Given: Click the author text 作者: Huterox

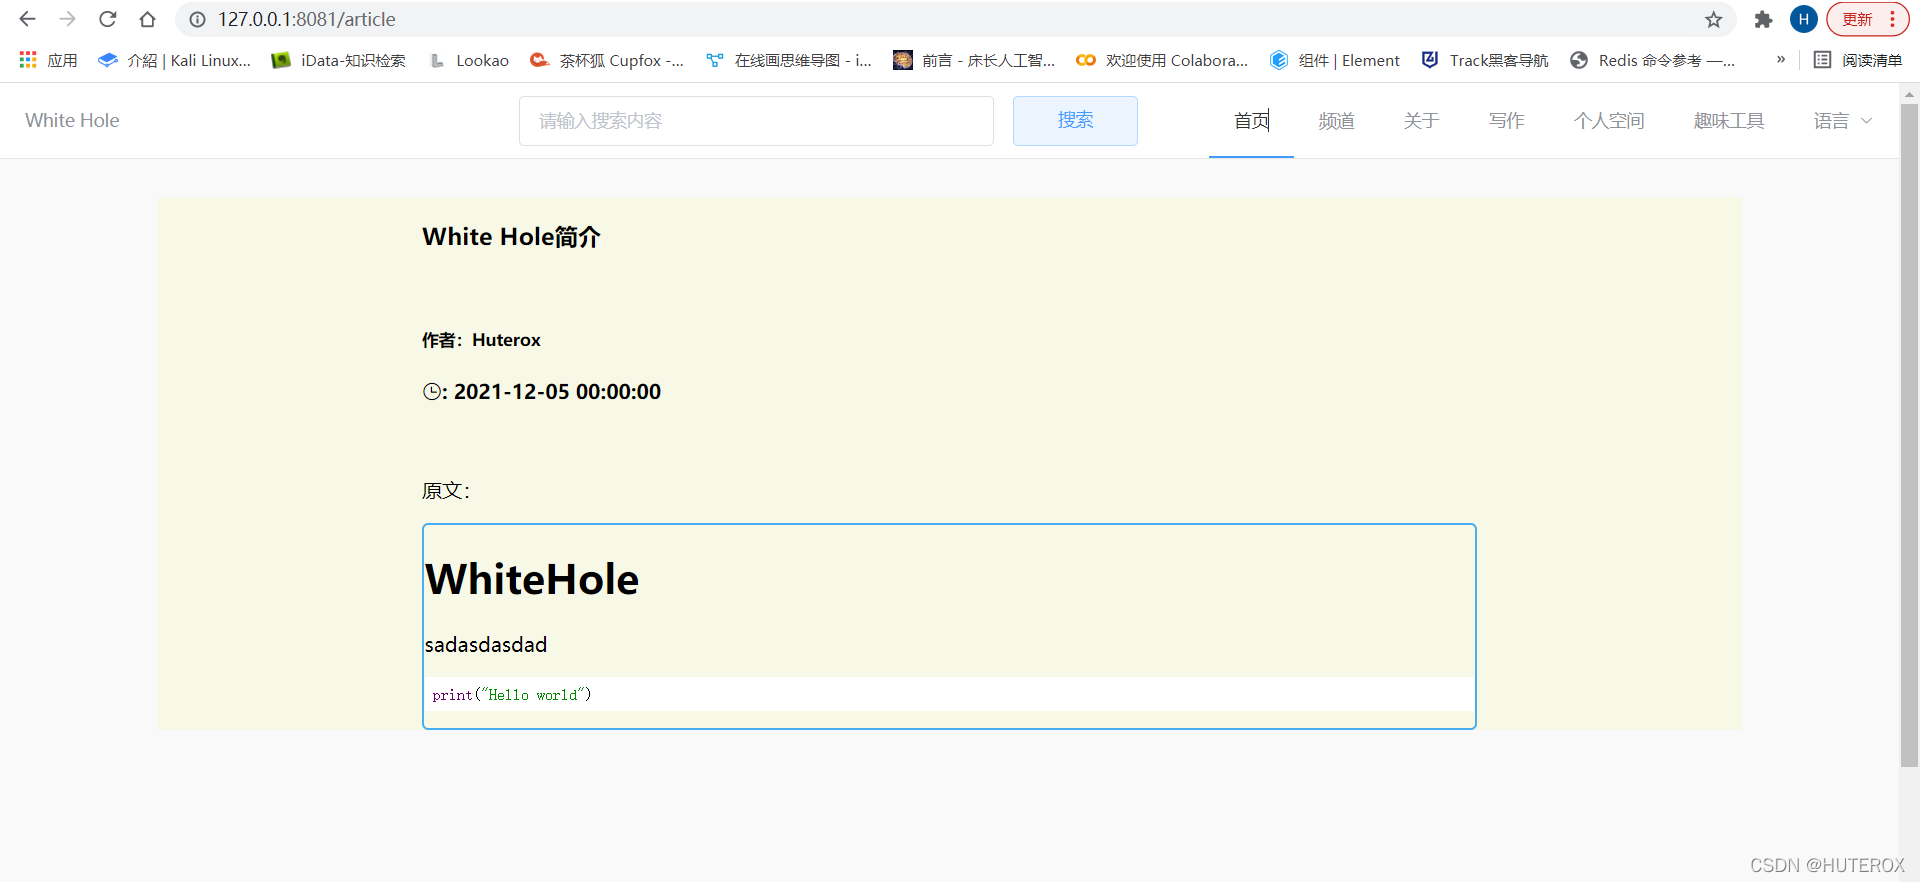Looking at the screenshot, I should [x=481, y=340].
